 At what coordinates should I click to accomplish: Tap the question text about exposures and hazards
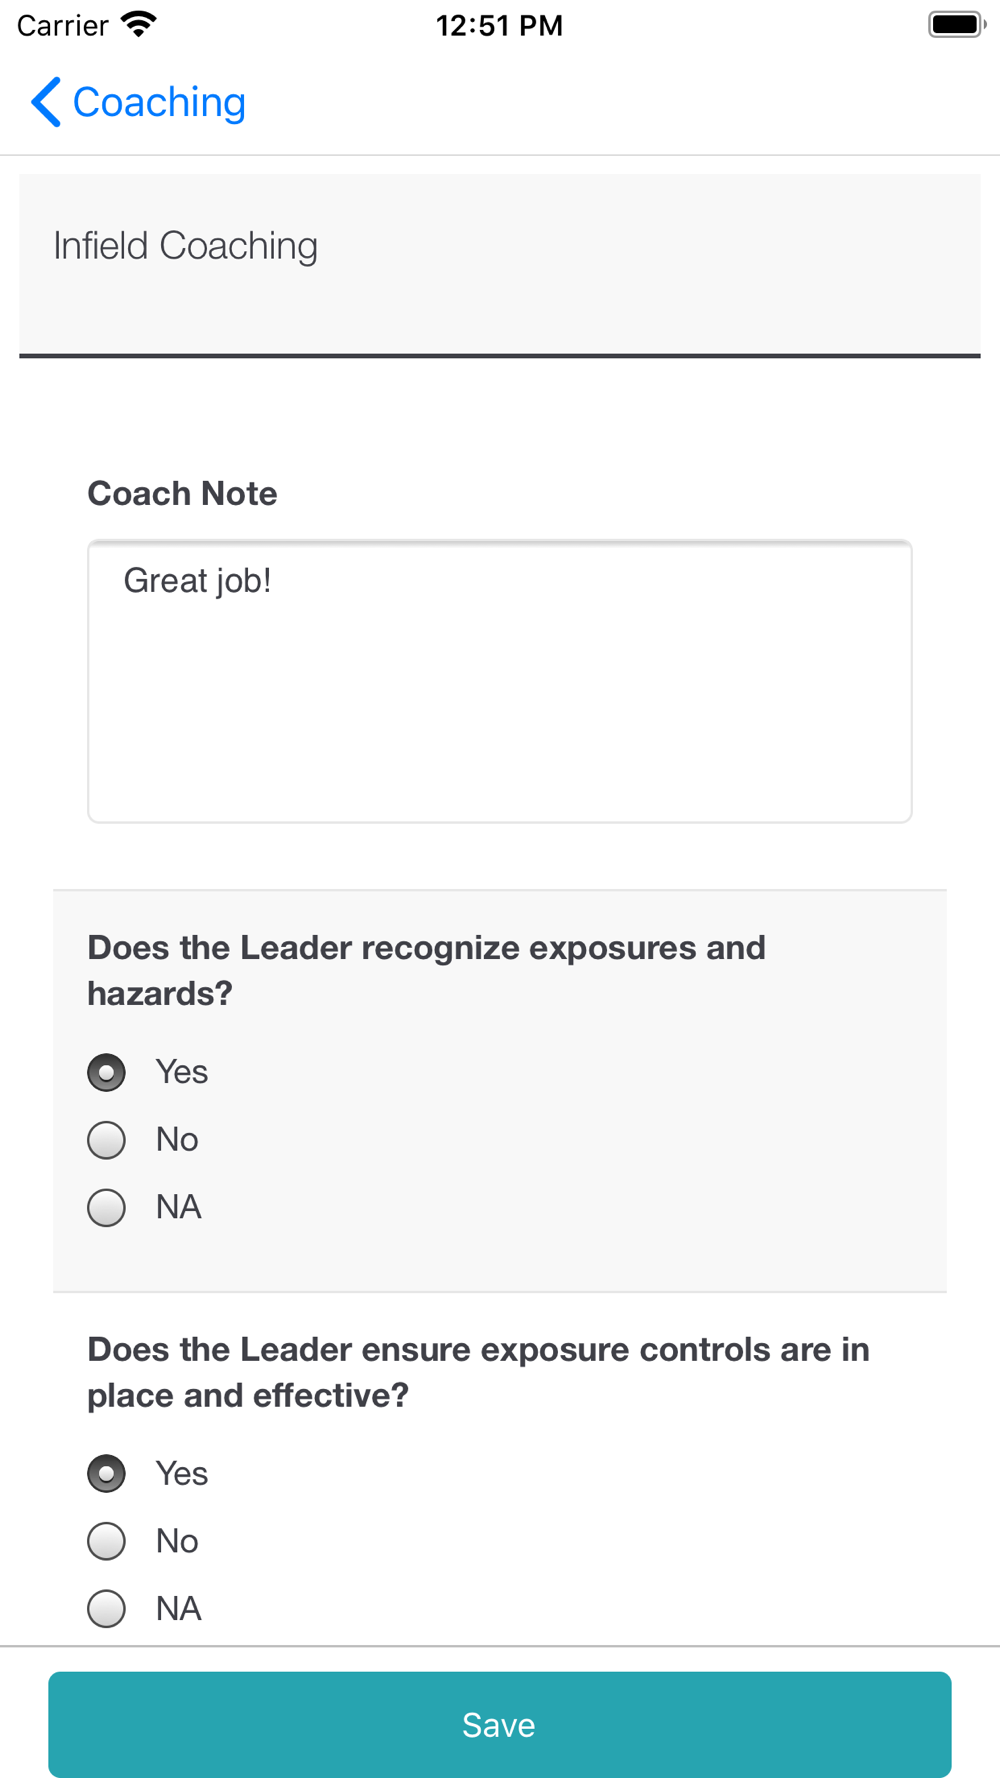[426, 970]
